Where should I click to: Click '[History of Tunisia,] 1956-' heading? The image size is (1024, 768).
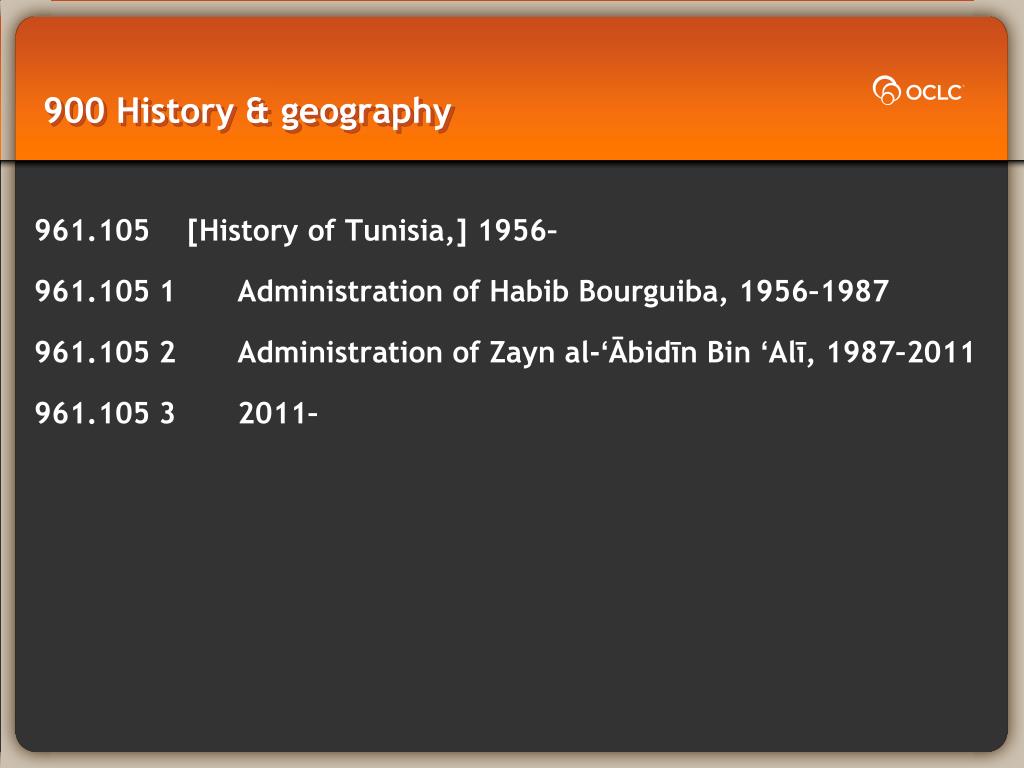(372, 231)
